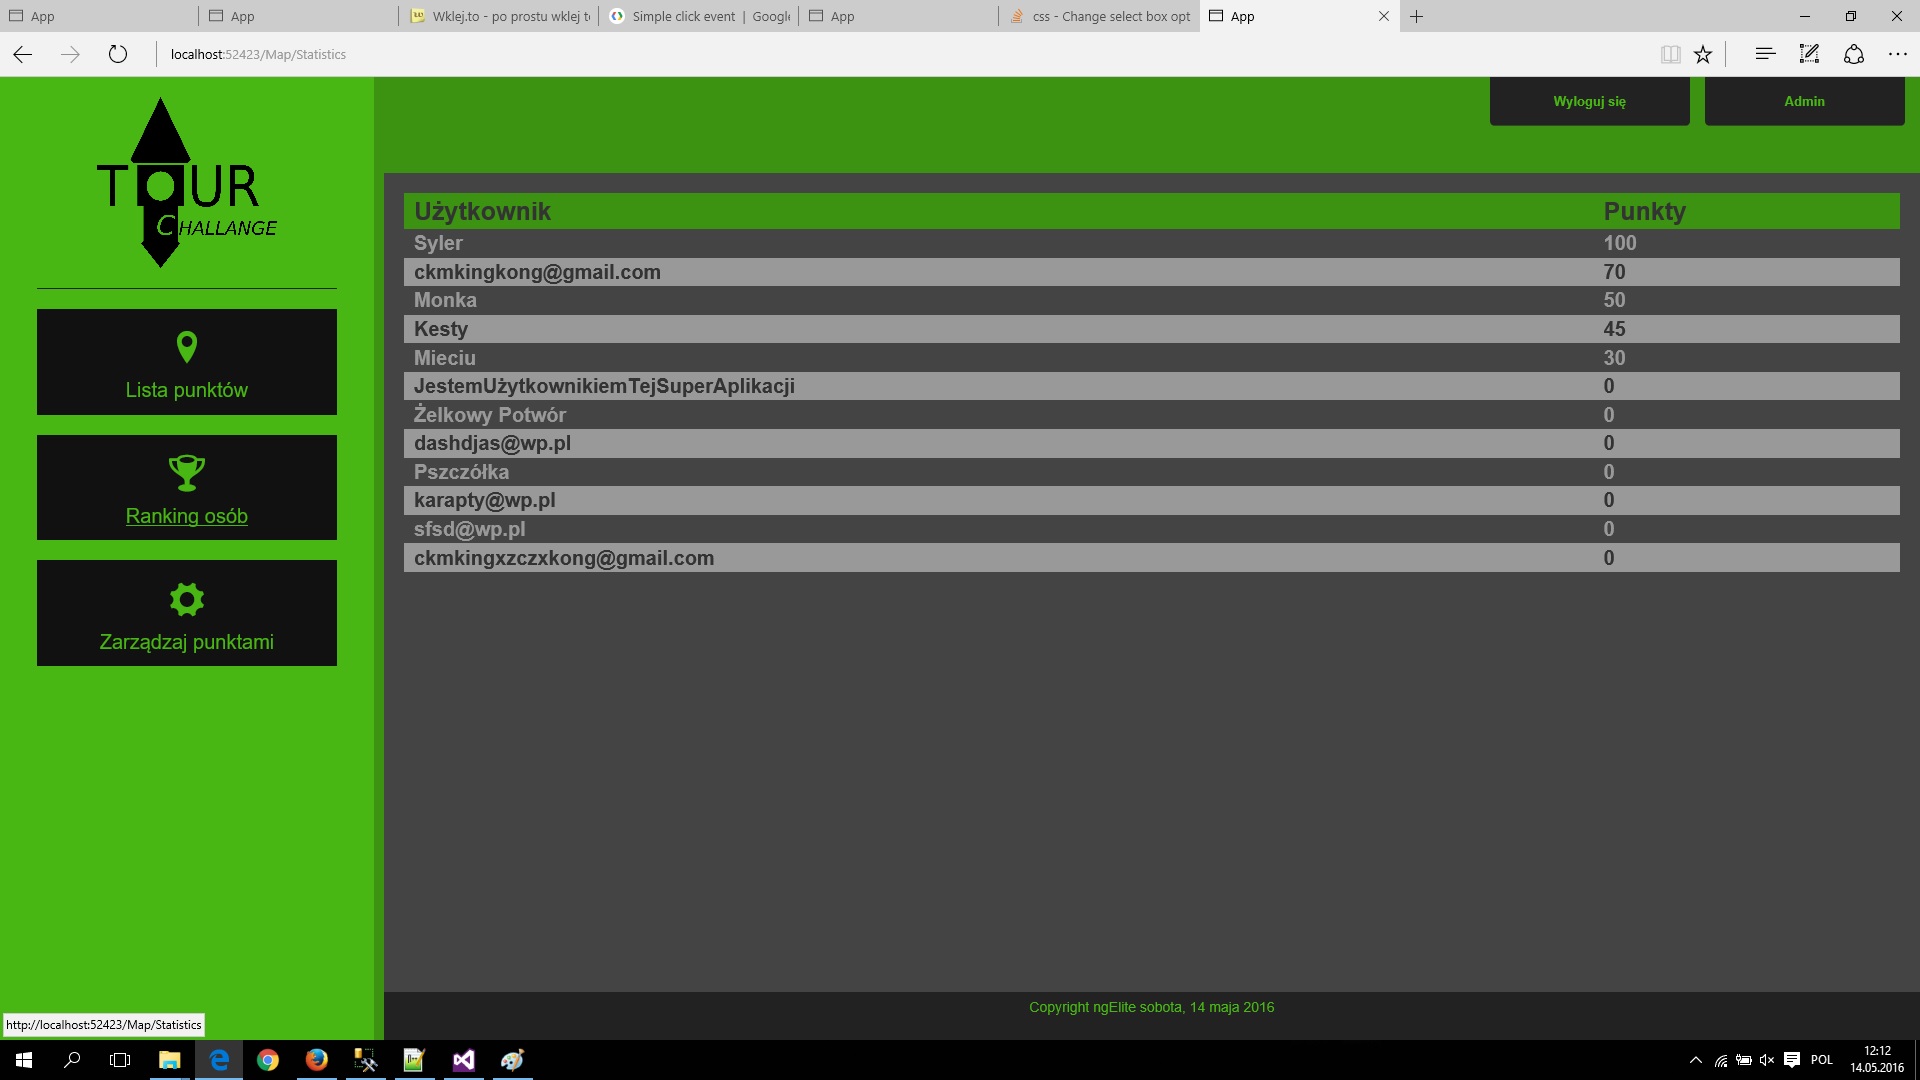Toggle the volume mute icon in system tray
This screenshot has width=1920, height=1080.
click(1766, 1060)
